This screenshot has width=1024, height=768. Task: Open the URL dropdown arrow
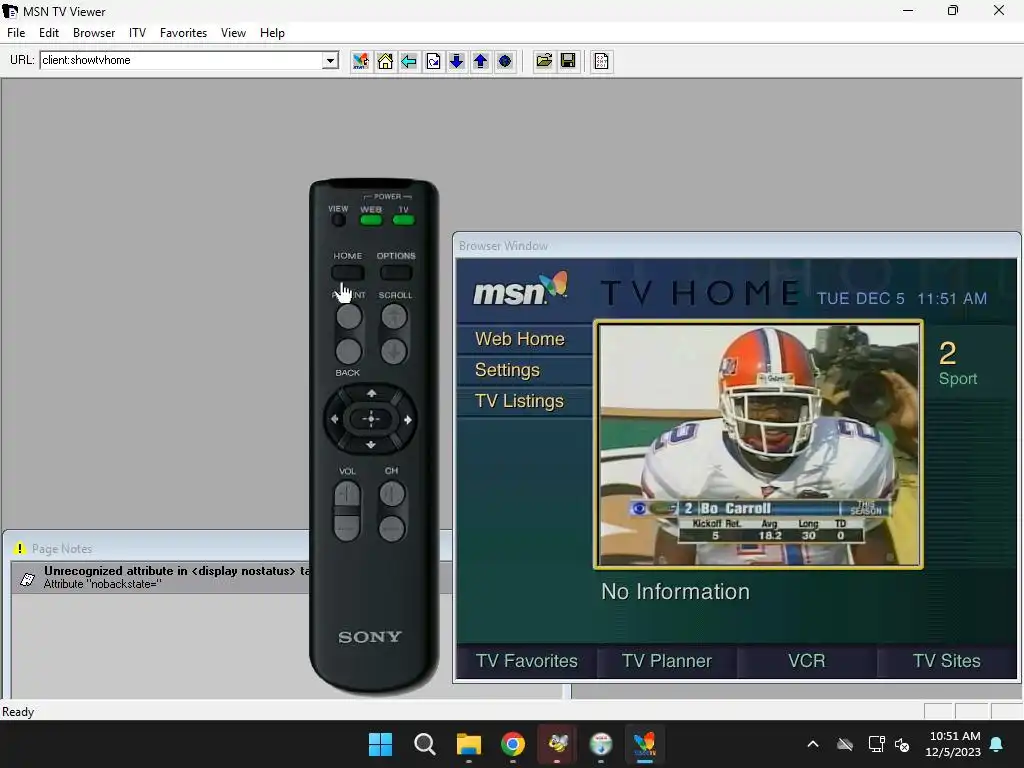(x=330, y=61)
